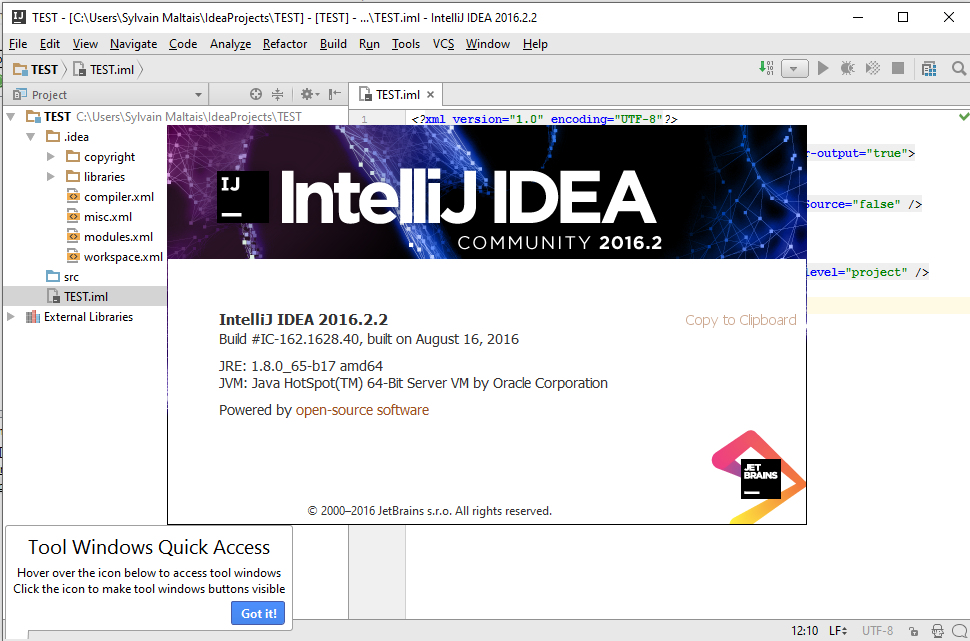This screenshot has height=641, width=970.
Task: Expand the libraries folder
Action: point(51,176)
